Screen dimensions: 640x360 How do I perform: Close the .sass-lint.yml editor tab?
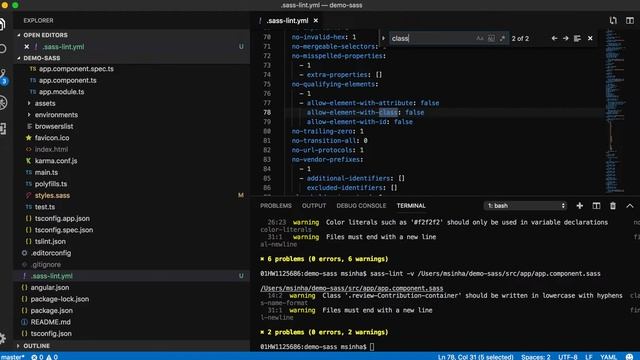(x=316, y=20)
